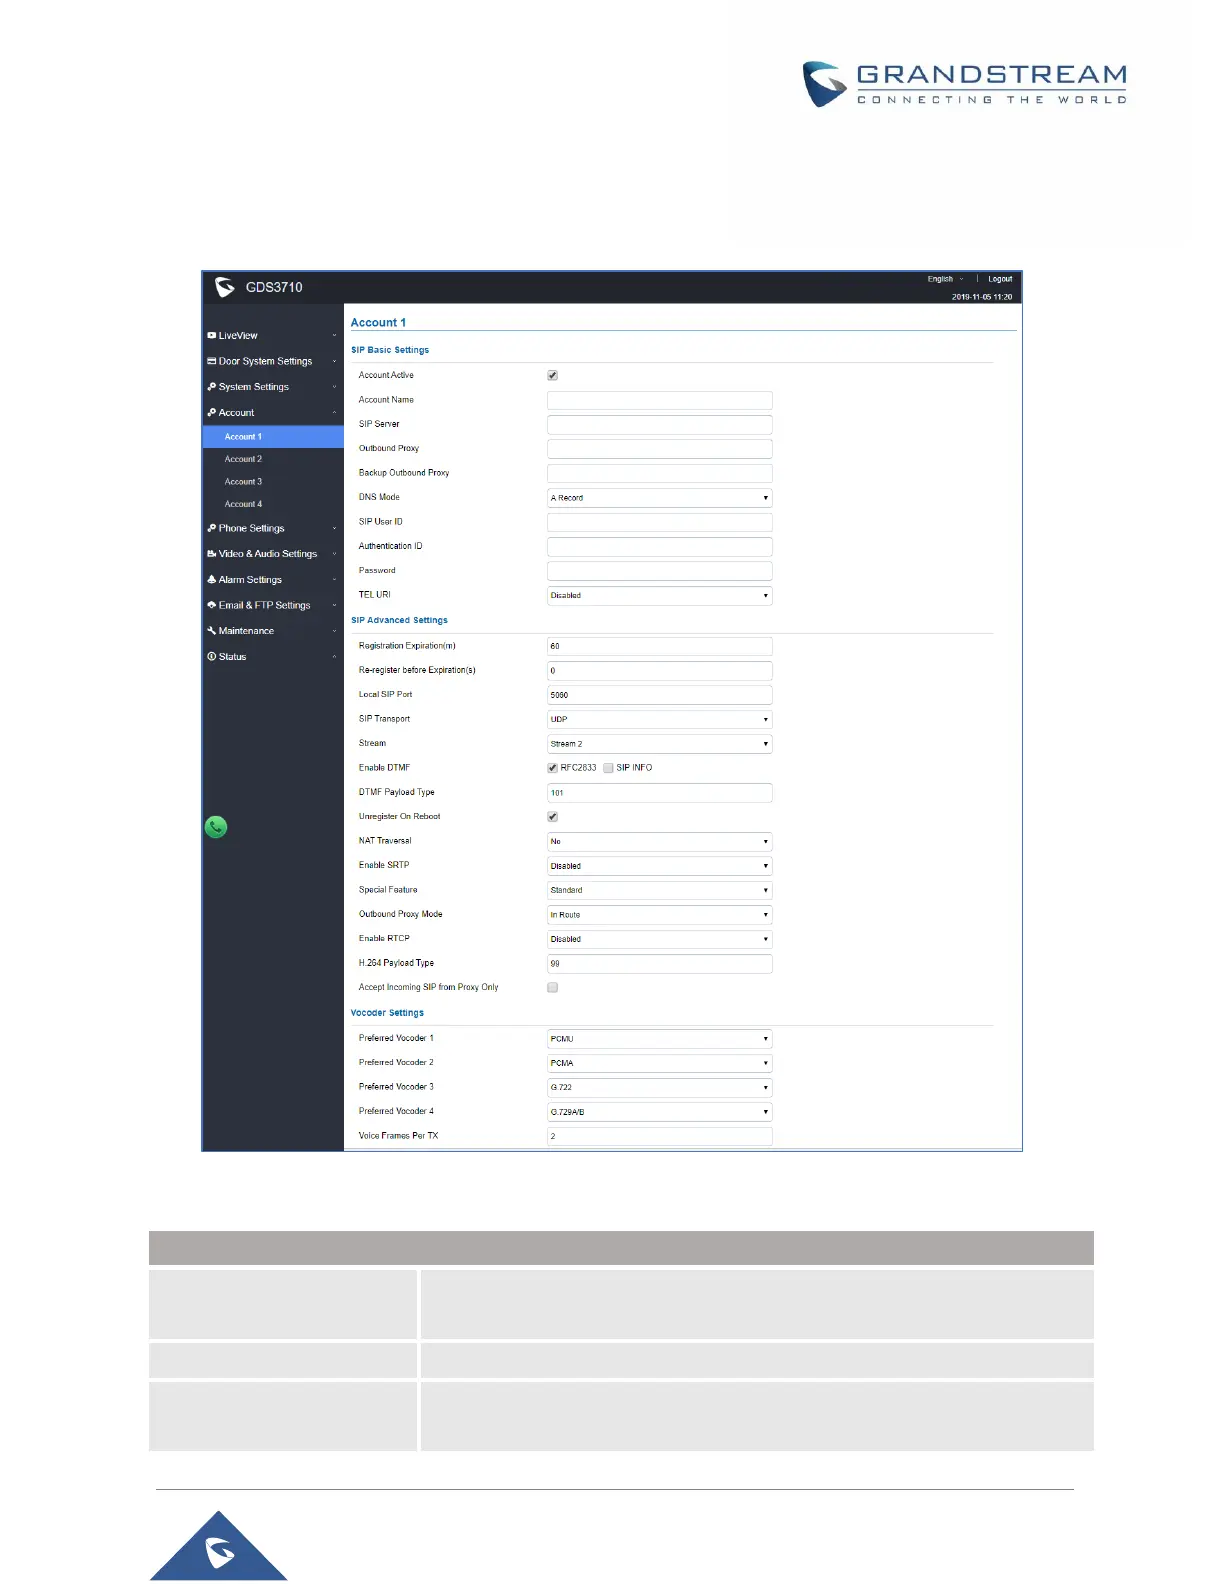Toggle the Account Active checkbox
Viewport: 1224px width, 1584px height.
pyautogui.click(x=552, y=376)
